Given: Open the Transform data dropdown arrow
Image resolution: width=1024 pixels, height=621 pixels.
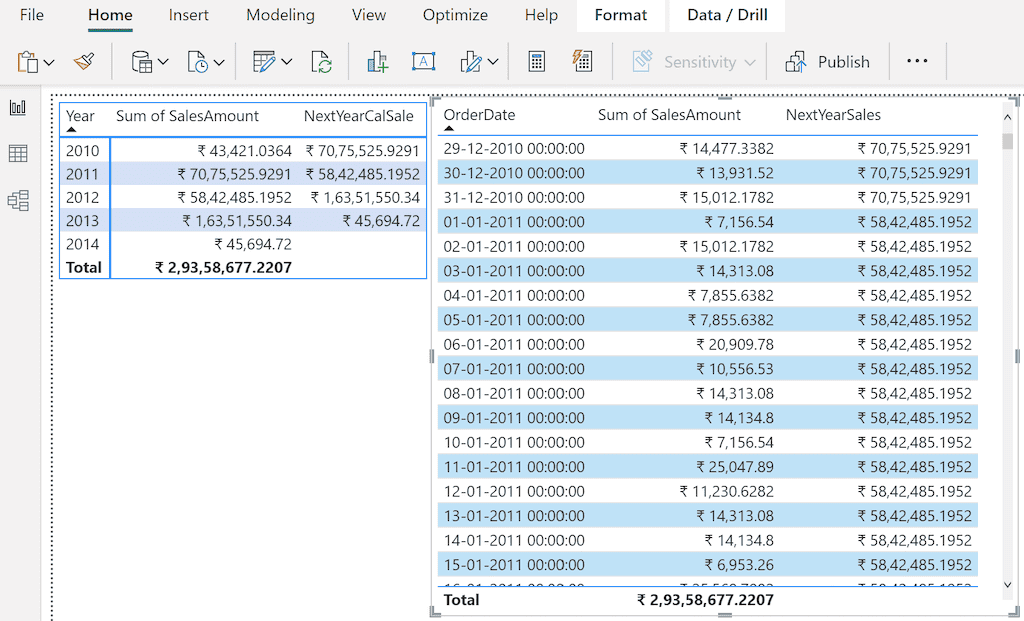Looking at the screenshot, I should (287, 61).
